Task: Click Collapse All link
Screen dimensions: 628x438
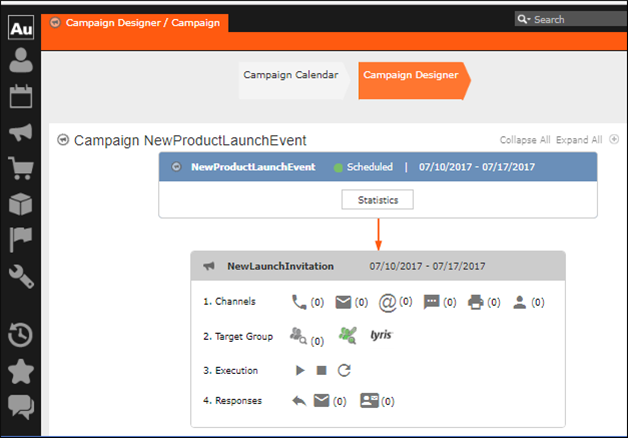Action: point(525,140)
